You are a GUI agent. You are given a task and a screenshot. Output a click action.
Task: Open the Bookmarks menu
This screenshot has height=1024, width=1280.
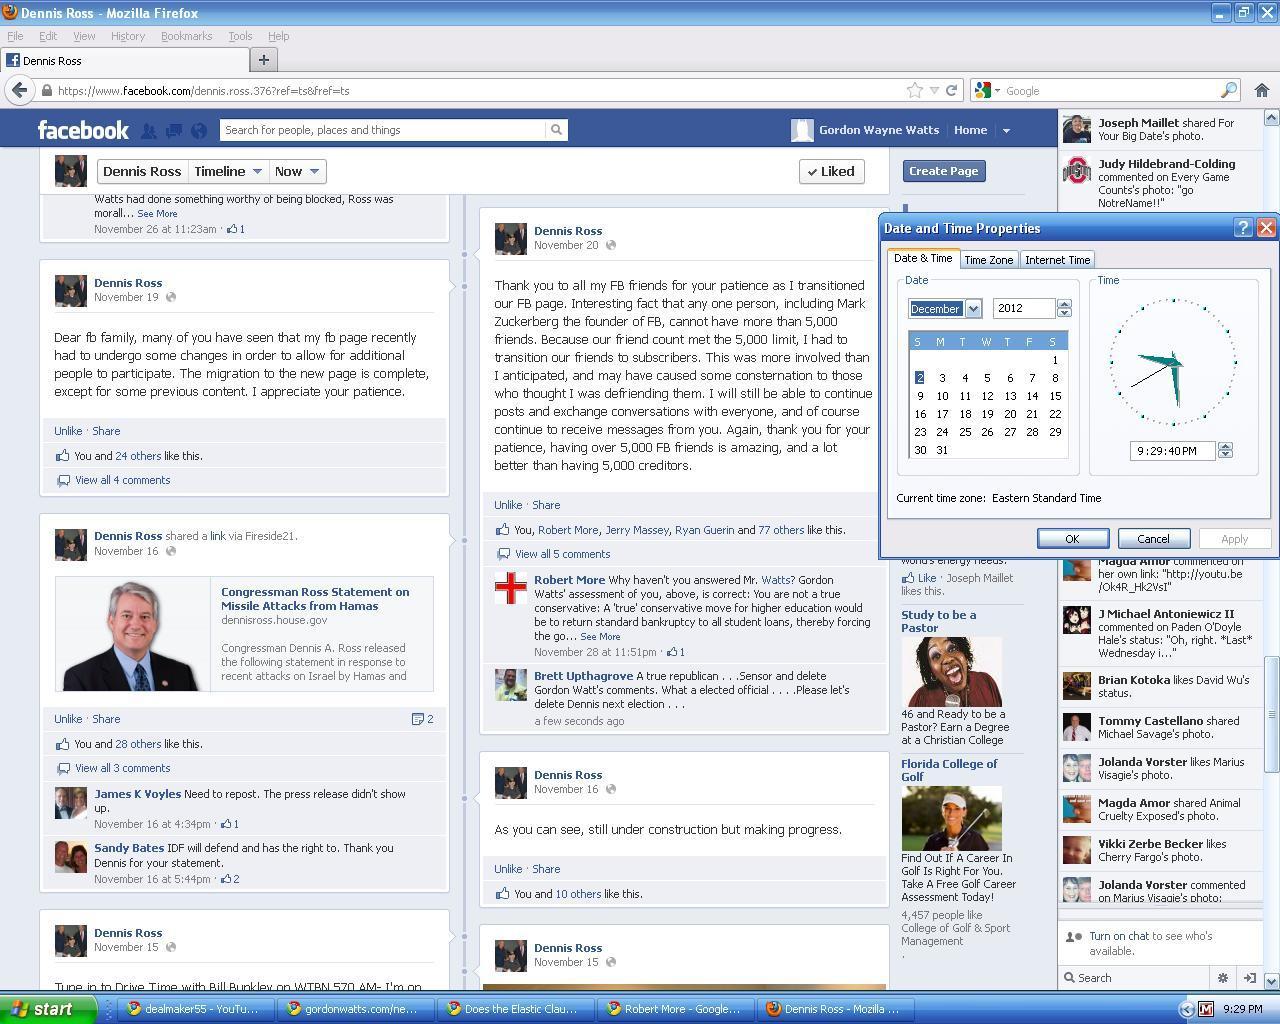186,36
